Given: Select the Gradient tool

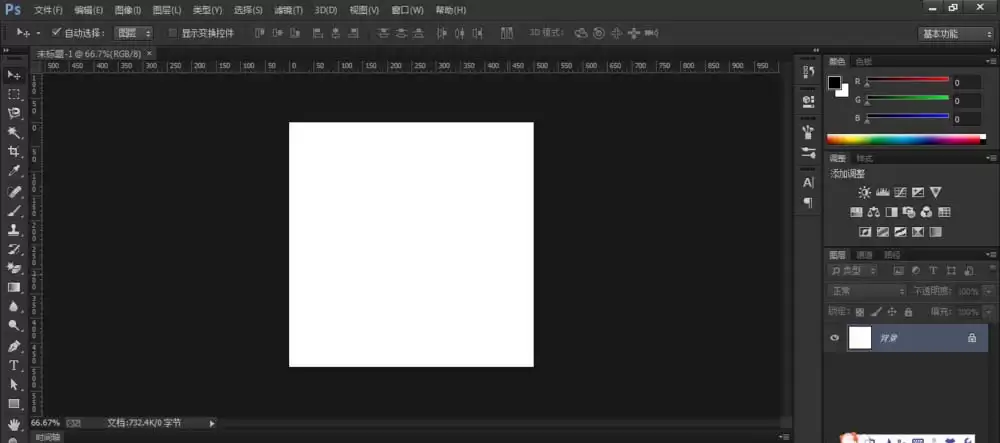Looking at the screenshot, I should click(14, 287).
